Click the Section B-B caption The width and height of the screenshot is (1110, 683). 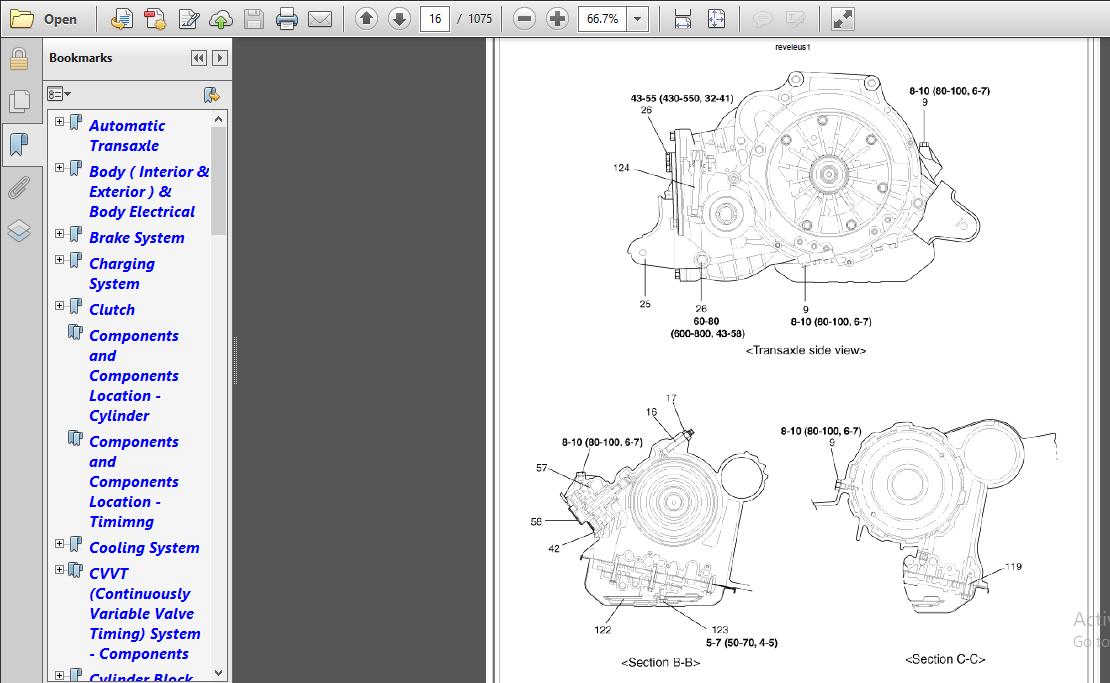[x=660, y=662]
